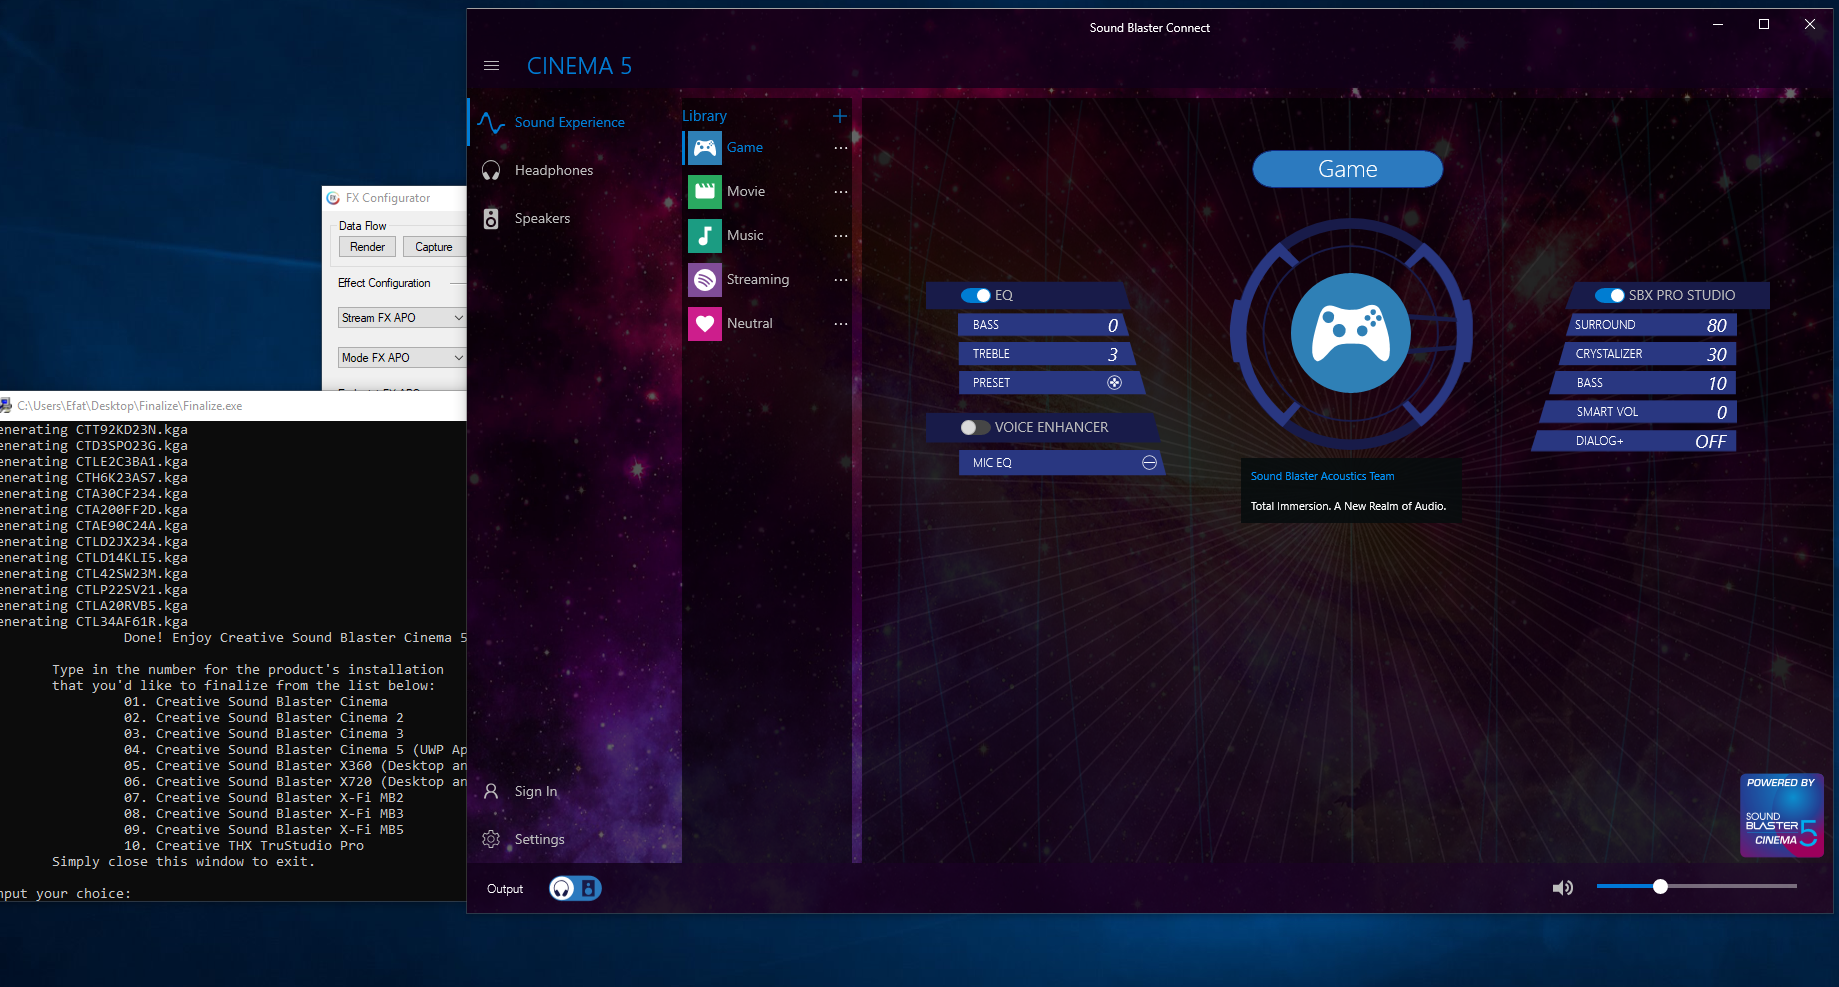Click the Library heading

(704, 116)
